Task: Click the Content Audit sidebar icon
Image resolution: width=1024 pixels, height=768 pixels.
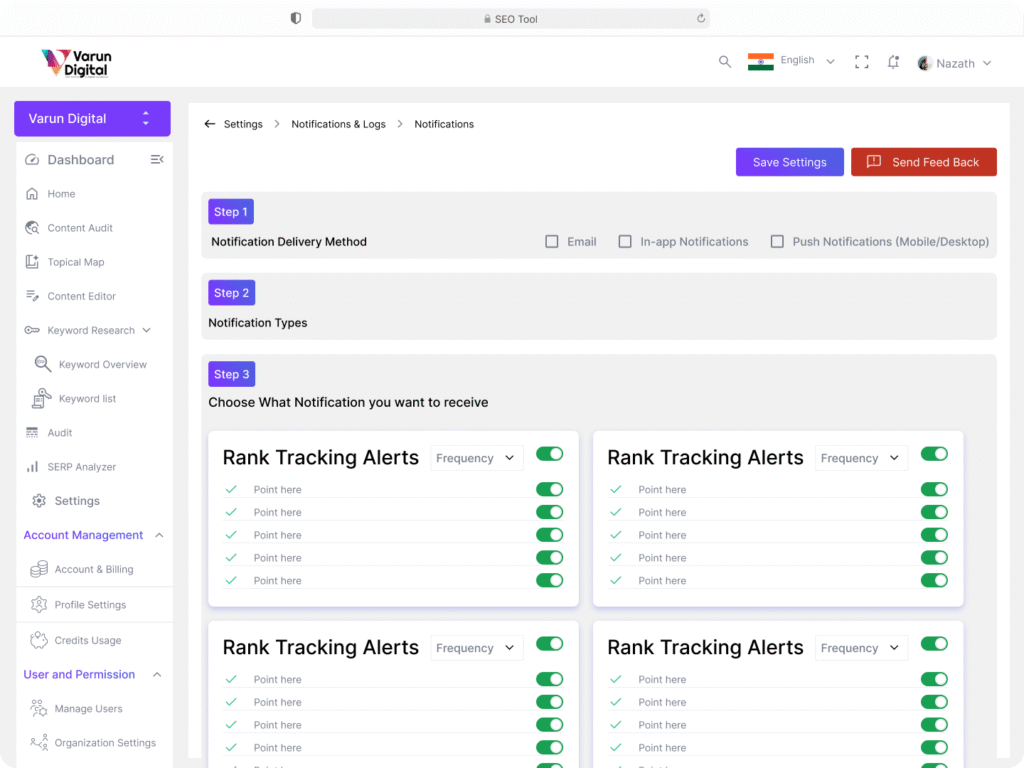Action: coord(32,228)
